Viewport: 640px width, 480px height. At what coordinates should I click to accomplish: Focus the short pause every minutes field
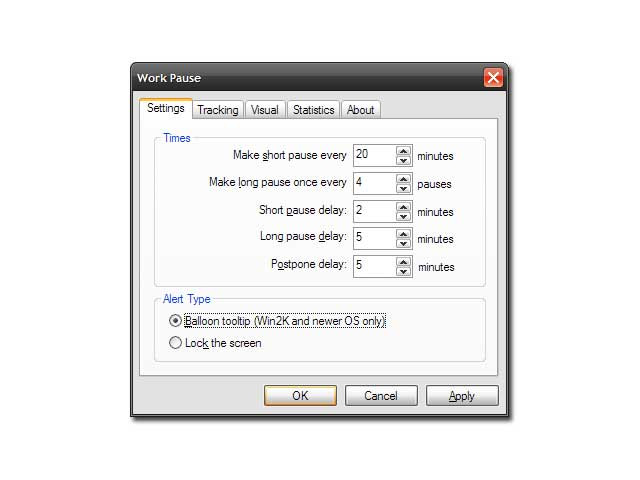pyautogui.click(x=374, y=155)
